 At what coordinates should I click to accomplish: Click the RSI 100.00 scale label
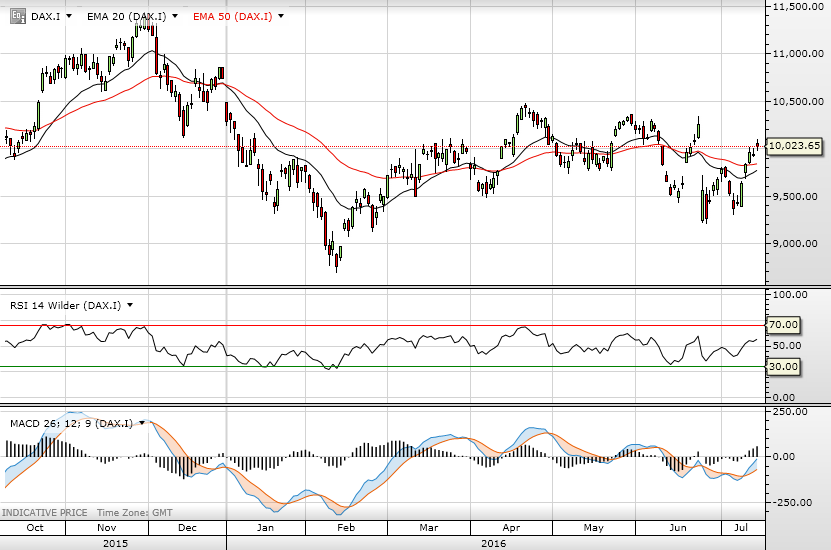(790, 295)
